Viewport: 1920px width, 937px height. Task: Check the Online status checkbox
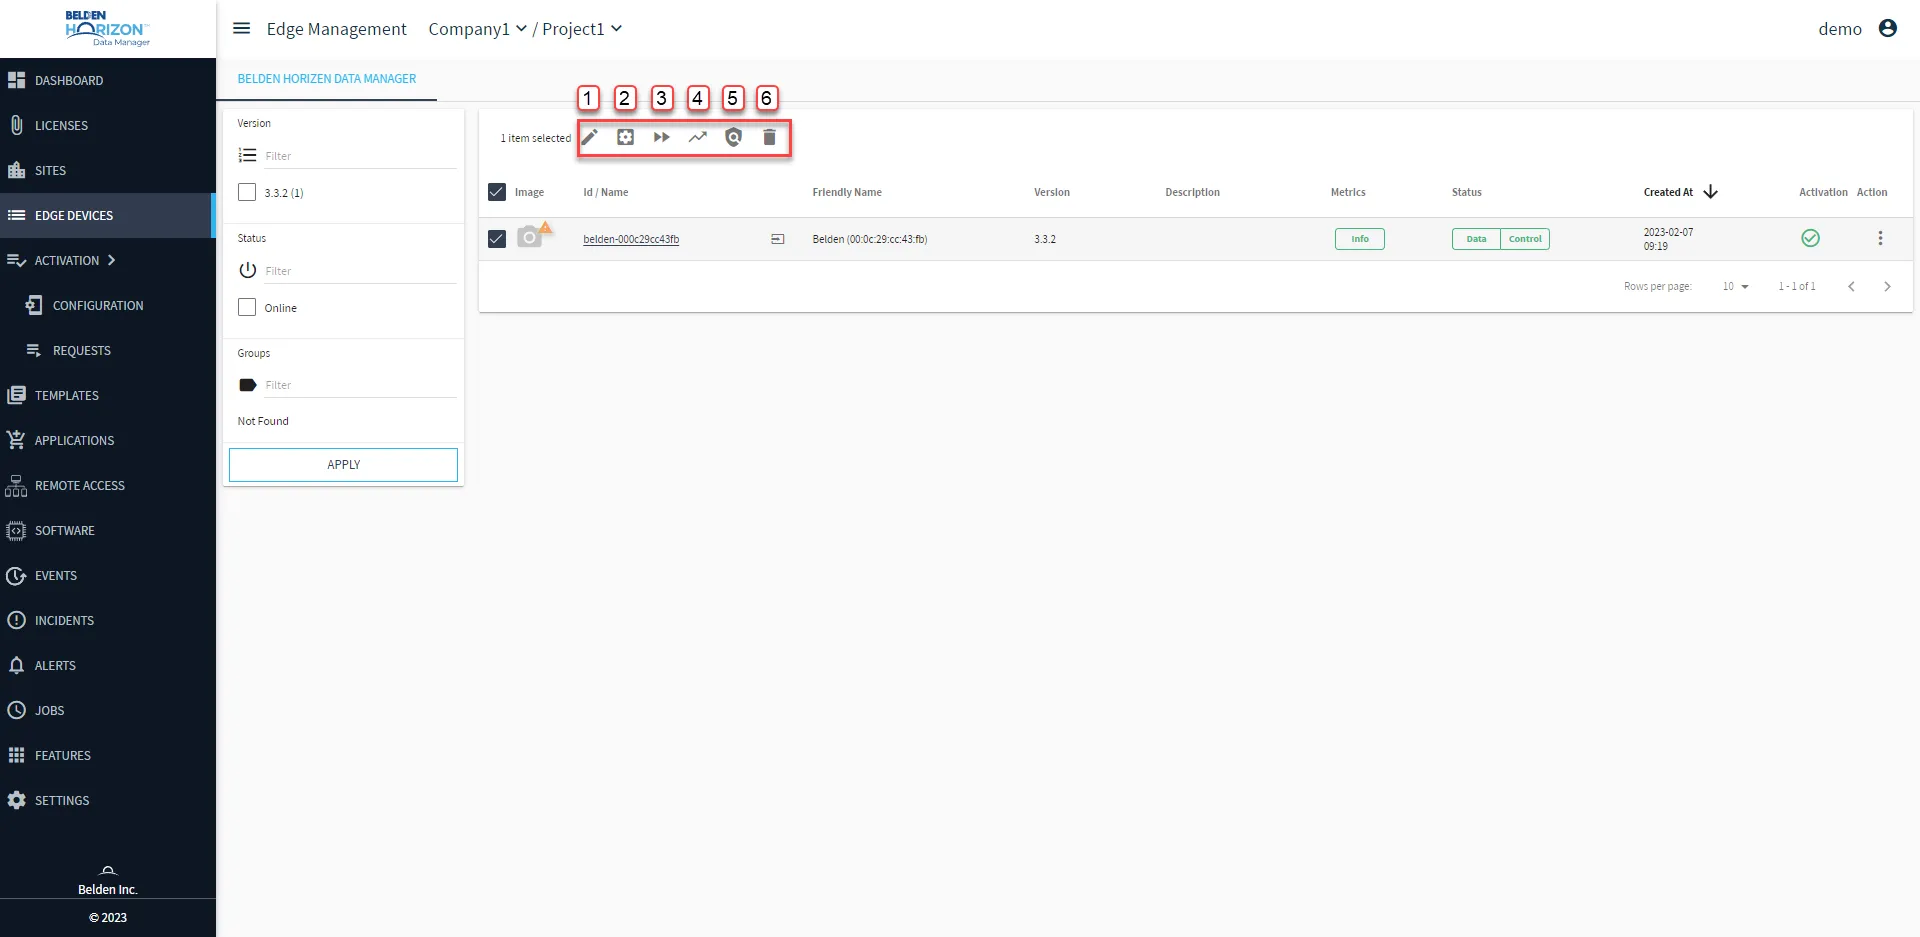point(247,307)
